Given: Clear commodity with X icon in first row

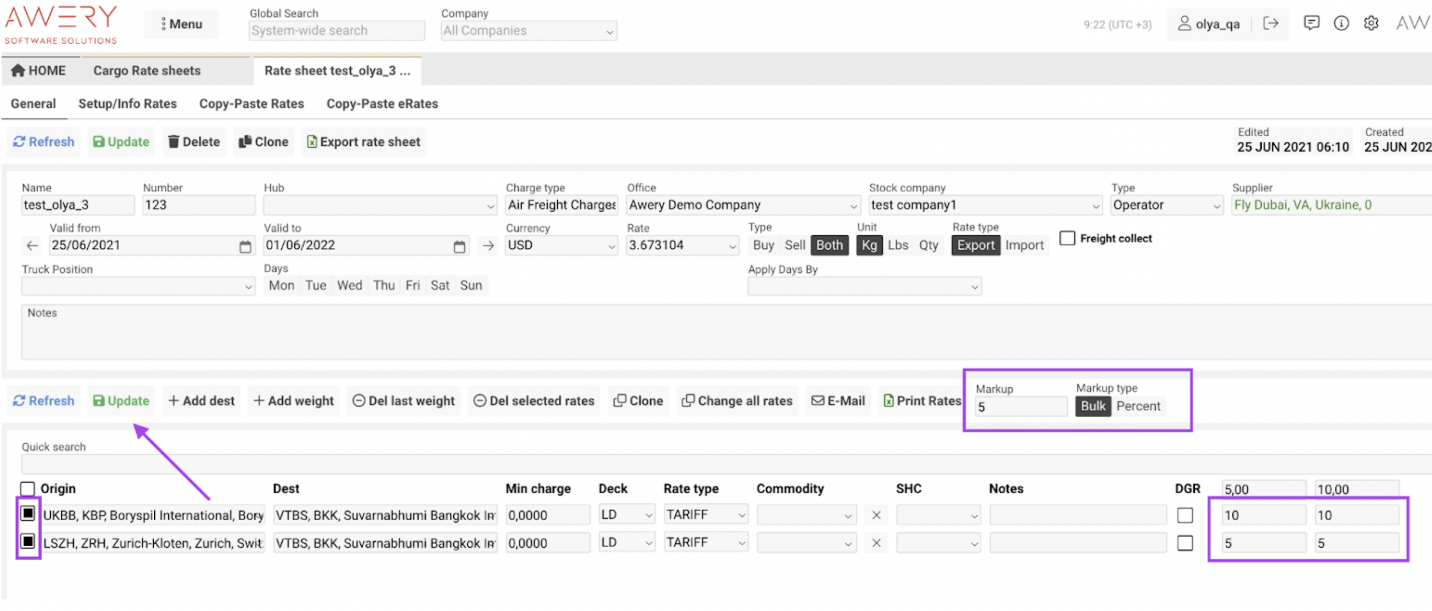Looking at the screenshot, I should pyautogui.click(x=876, y=516).
